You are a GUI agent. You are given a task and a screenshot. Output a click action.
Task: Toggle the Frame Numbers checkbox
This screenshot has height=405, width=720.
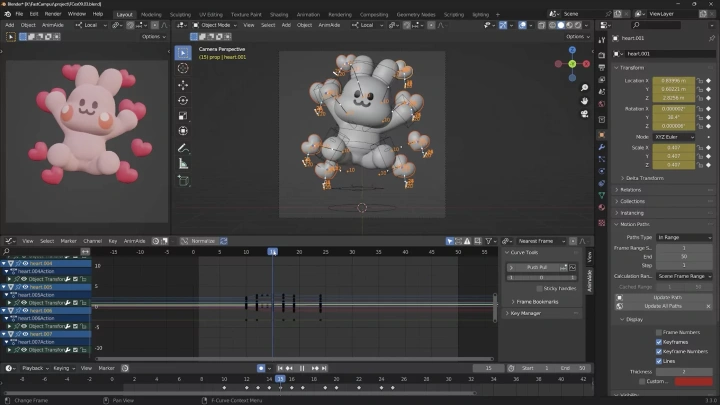(x=659, y=332)
